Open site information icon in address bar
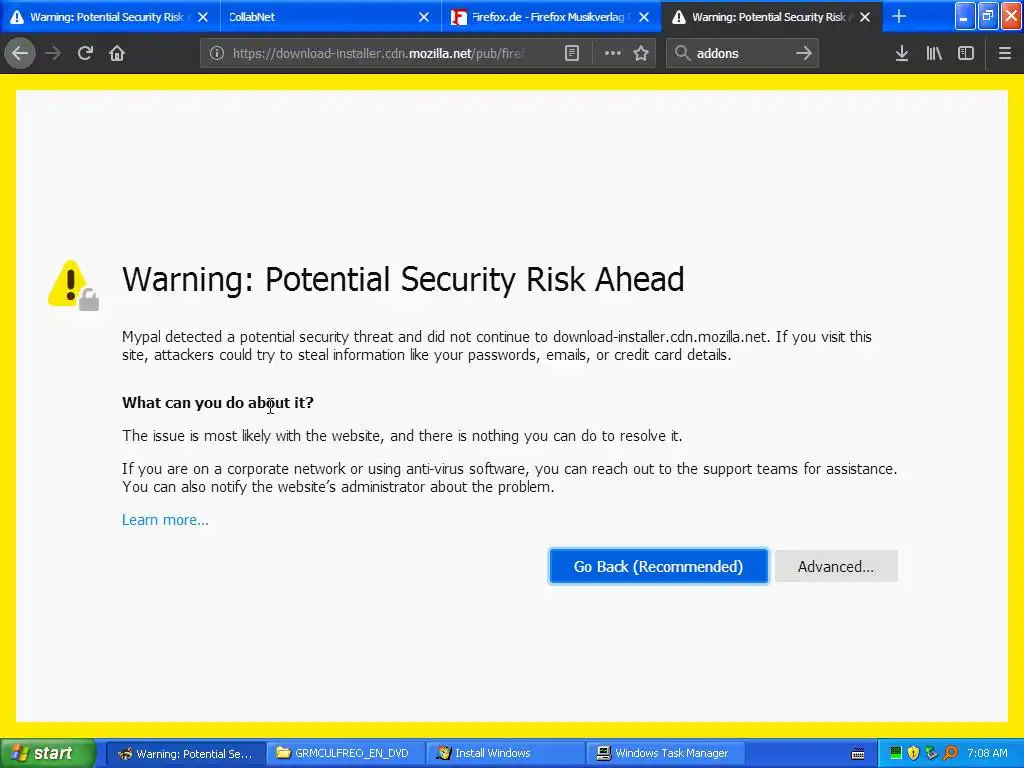This screenshot has height=768, width=1024. click(217, 53)
